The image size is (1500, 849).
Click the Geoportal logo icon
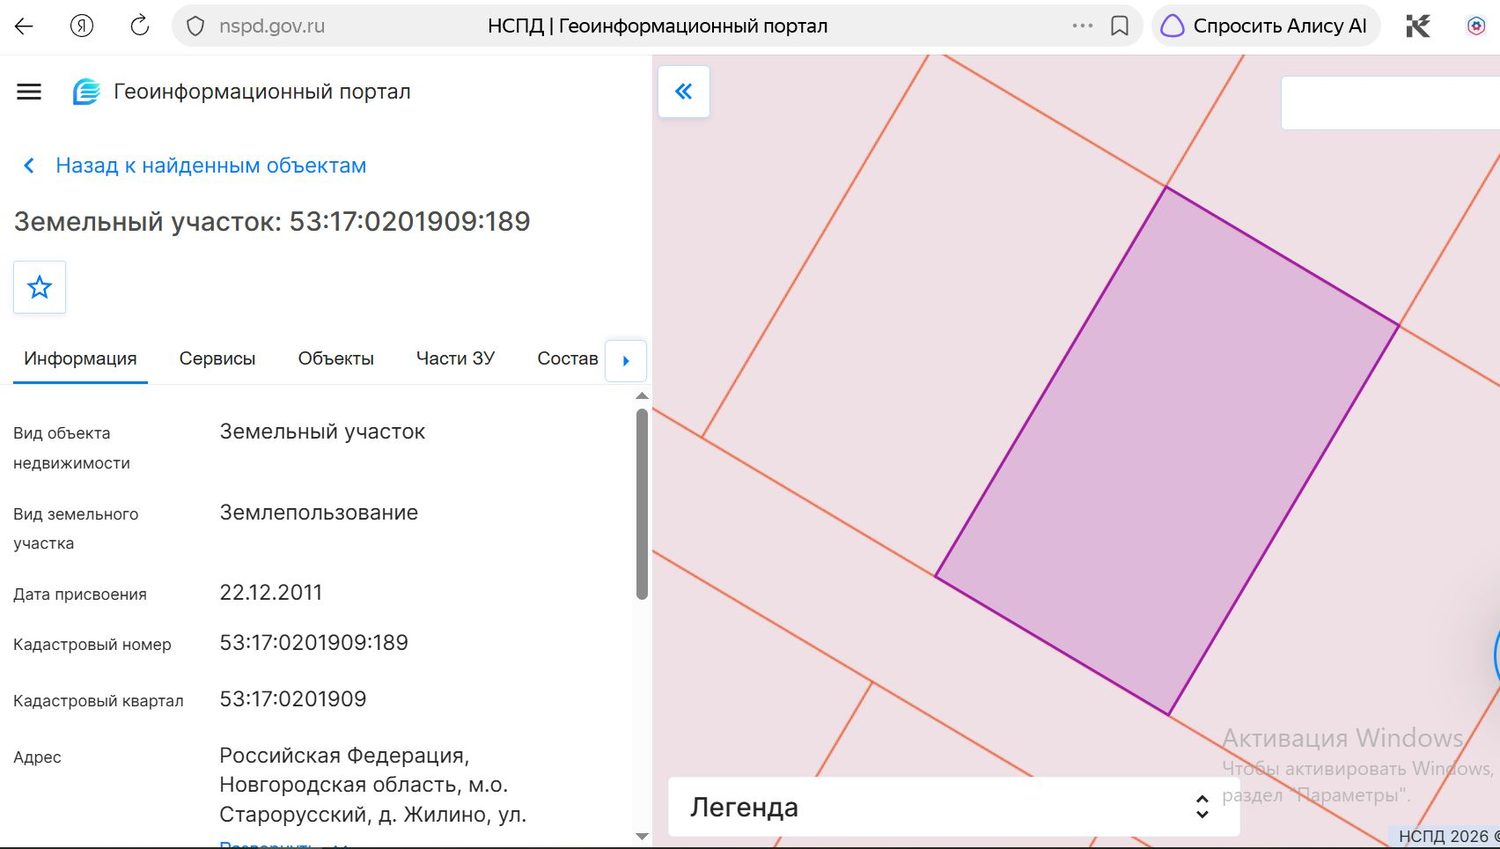point(87,92)
